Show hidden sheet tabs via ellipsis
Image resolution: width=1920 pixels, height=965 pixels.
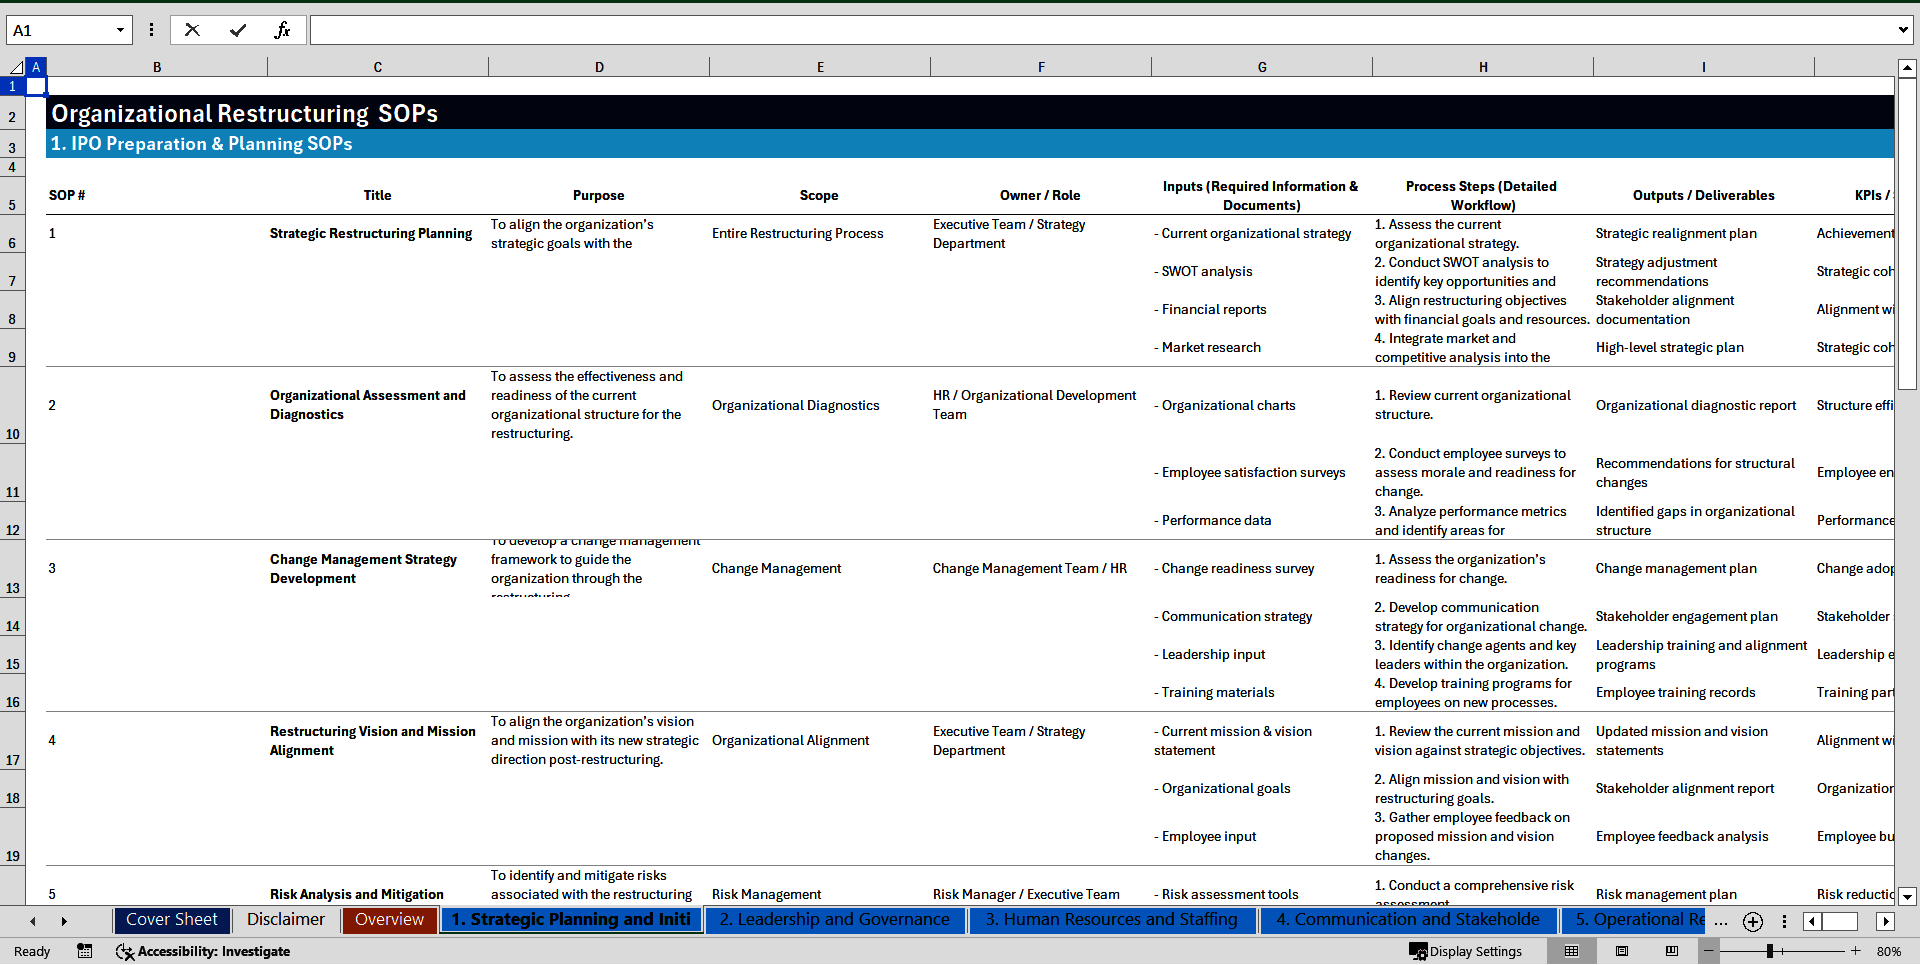[1720, 921]
